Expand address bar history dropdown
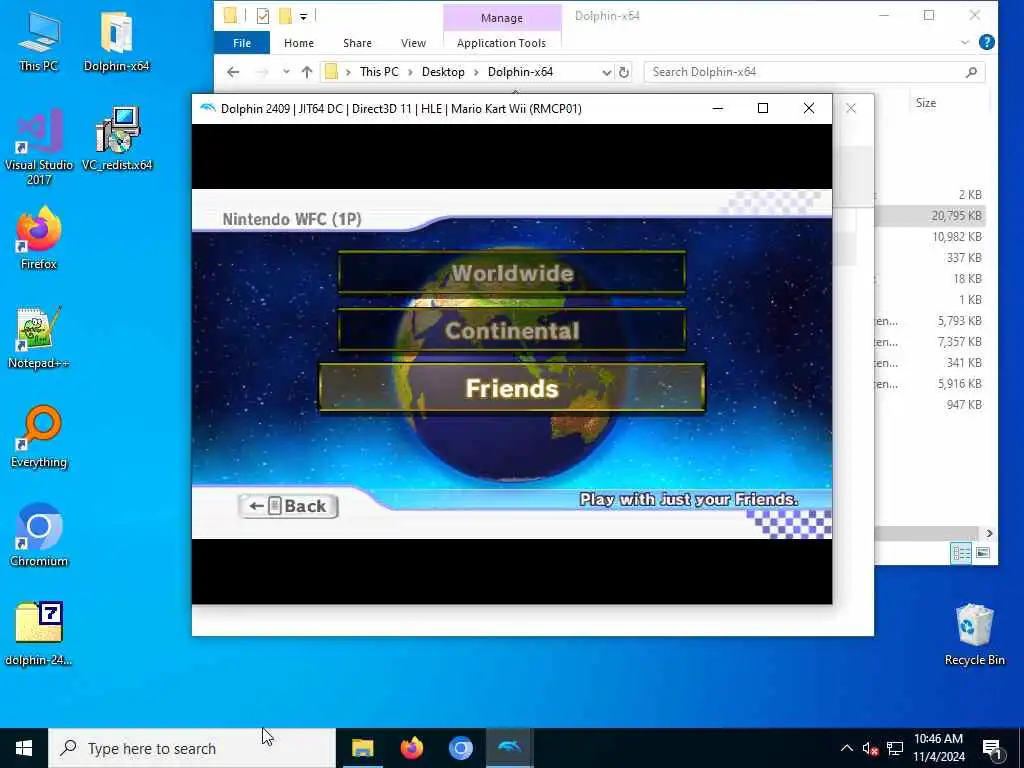Viewport: 1024px width, 768px height. [606, 72]
